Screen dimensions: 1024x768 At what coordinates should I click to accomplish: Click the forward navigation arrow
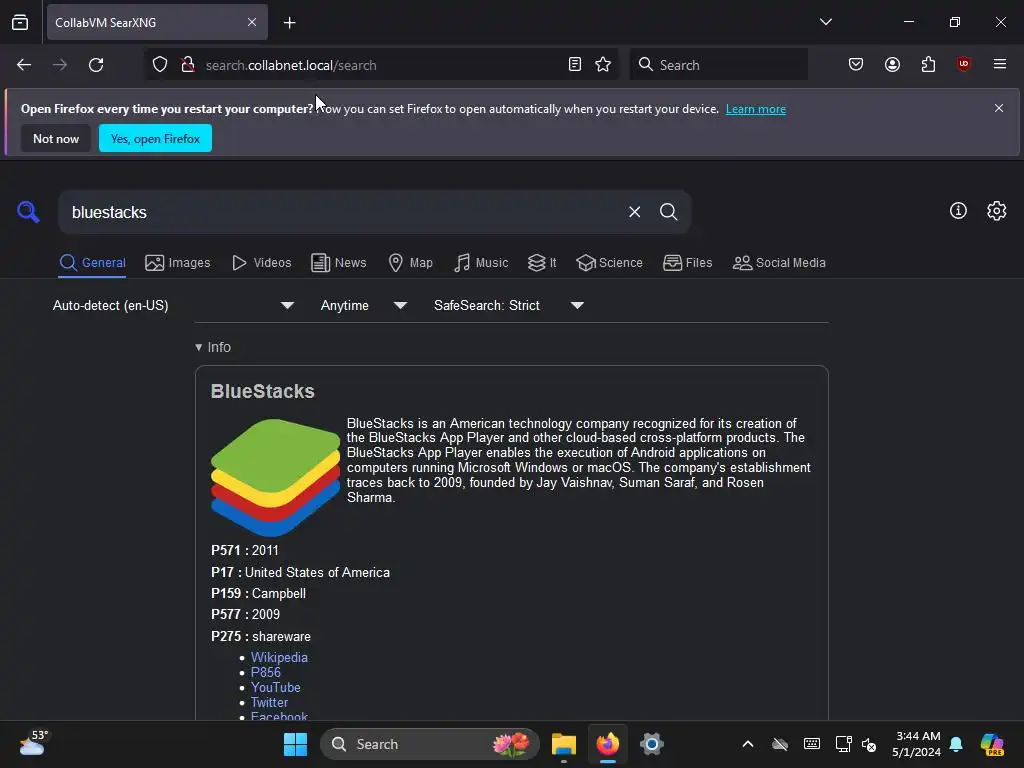(60, 65)
